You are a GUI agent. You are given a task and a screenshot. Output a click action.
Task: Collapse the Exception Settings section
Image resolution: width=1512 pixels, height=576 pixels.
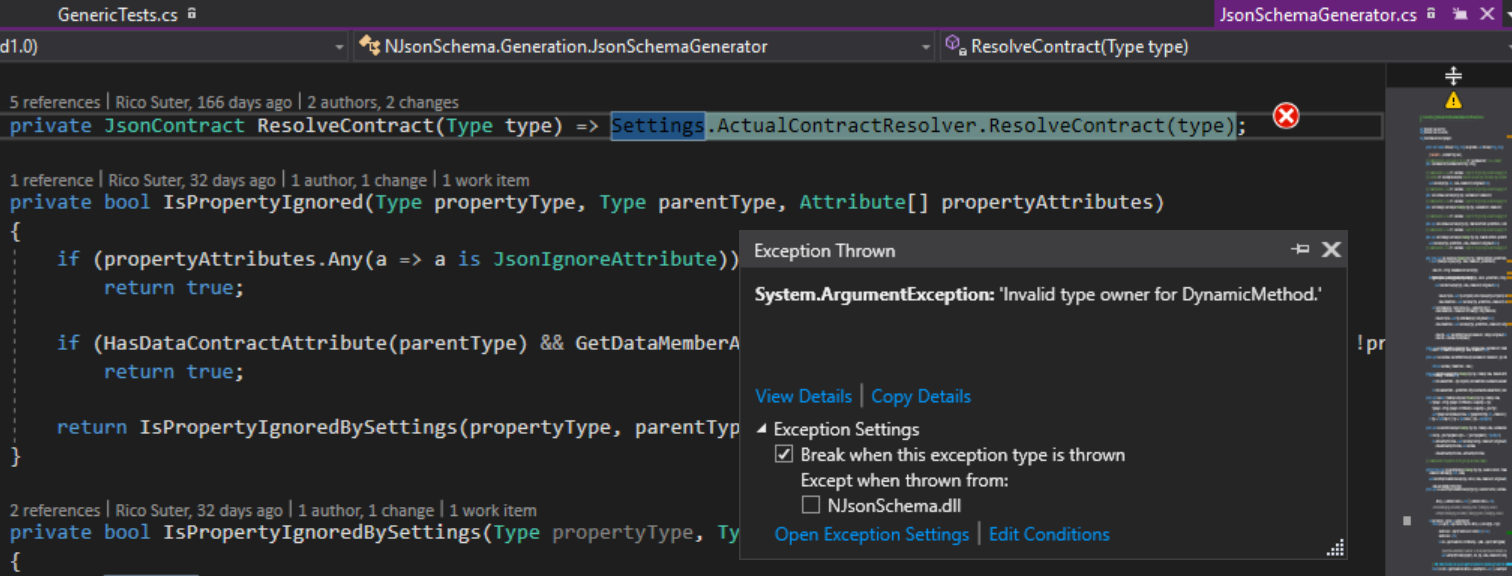(x=761, y=429)
